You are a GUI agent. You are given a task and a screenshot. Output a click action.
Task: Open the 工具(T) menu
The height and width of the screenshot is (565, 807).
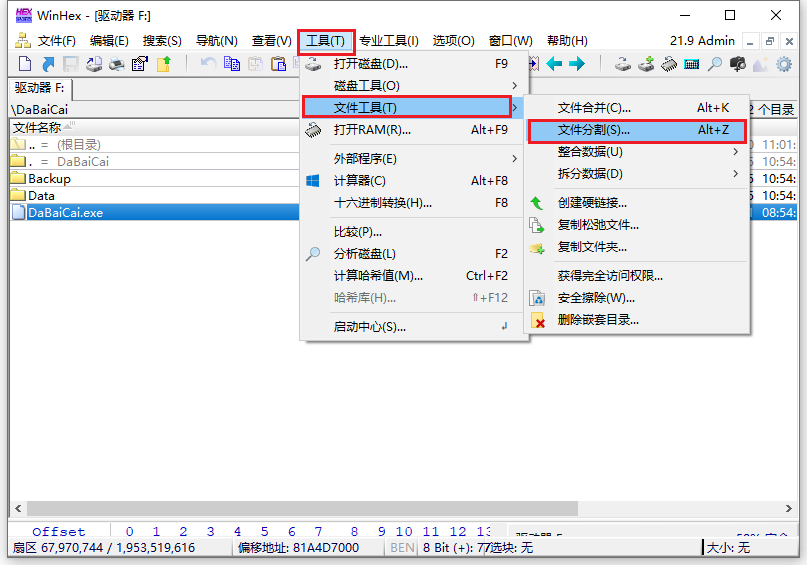point(326,41)
